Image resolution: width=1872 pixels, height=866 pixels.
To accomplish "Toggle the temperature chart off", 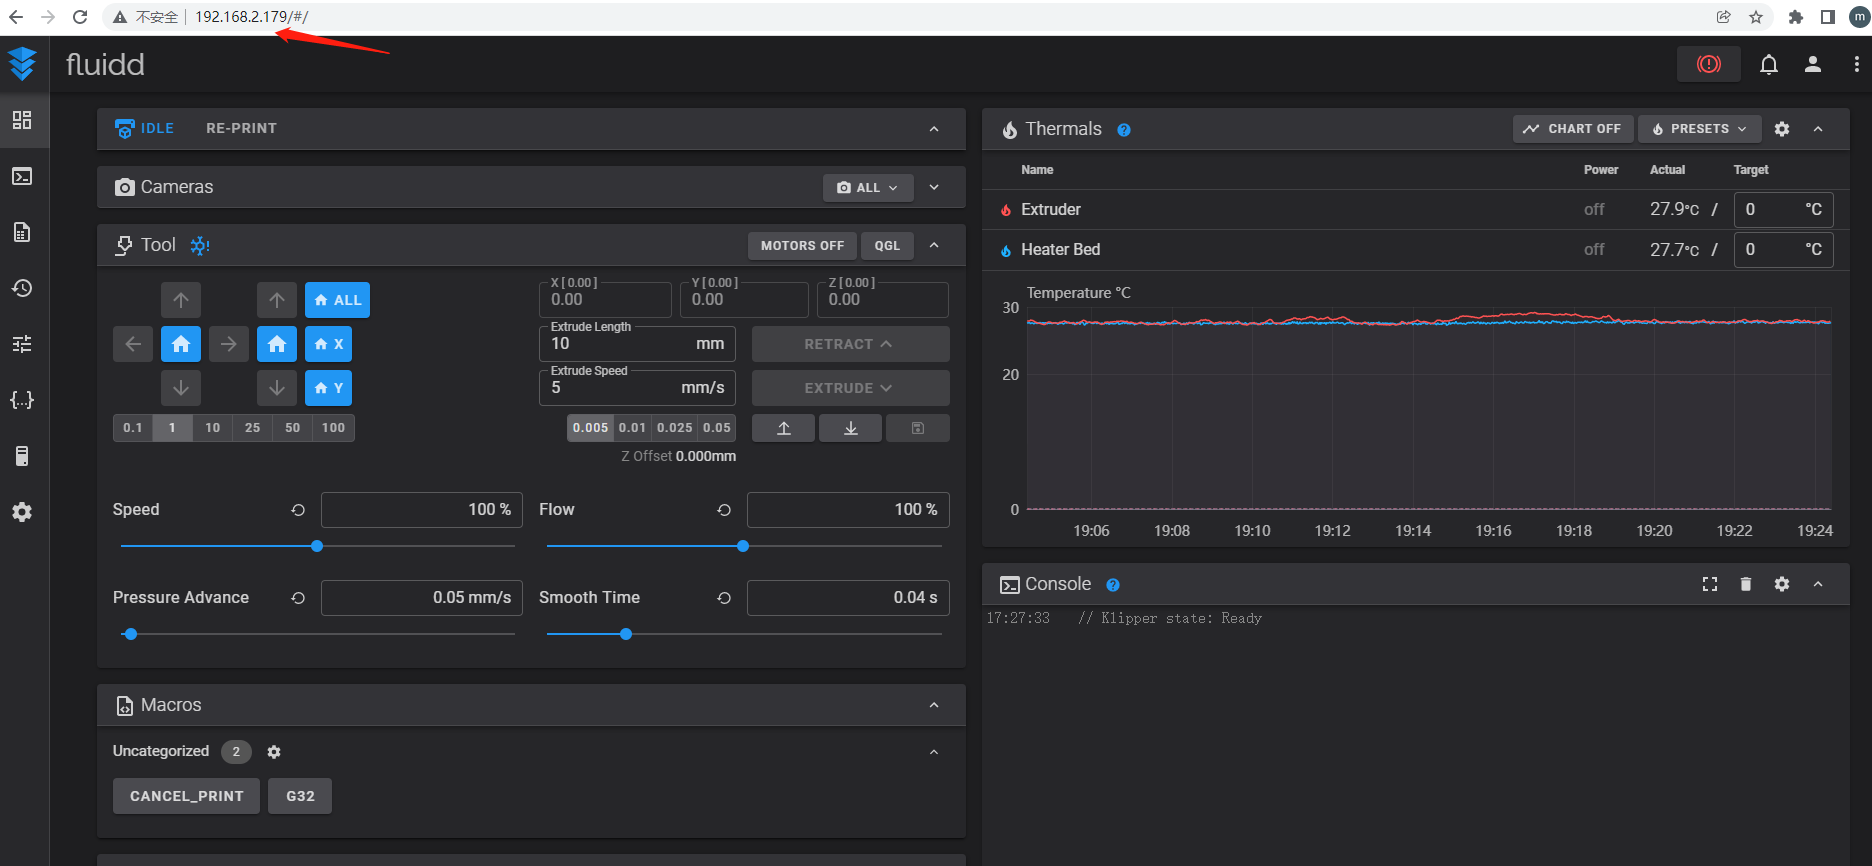I will pyautogui.click(x=1572, y=129).
